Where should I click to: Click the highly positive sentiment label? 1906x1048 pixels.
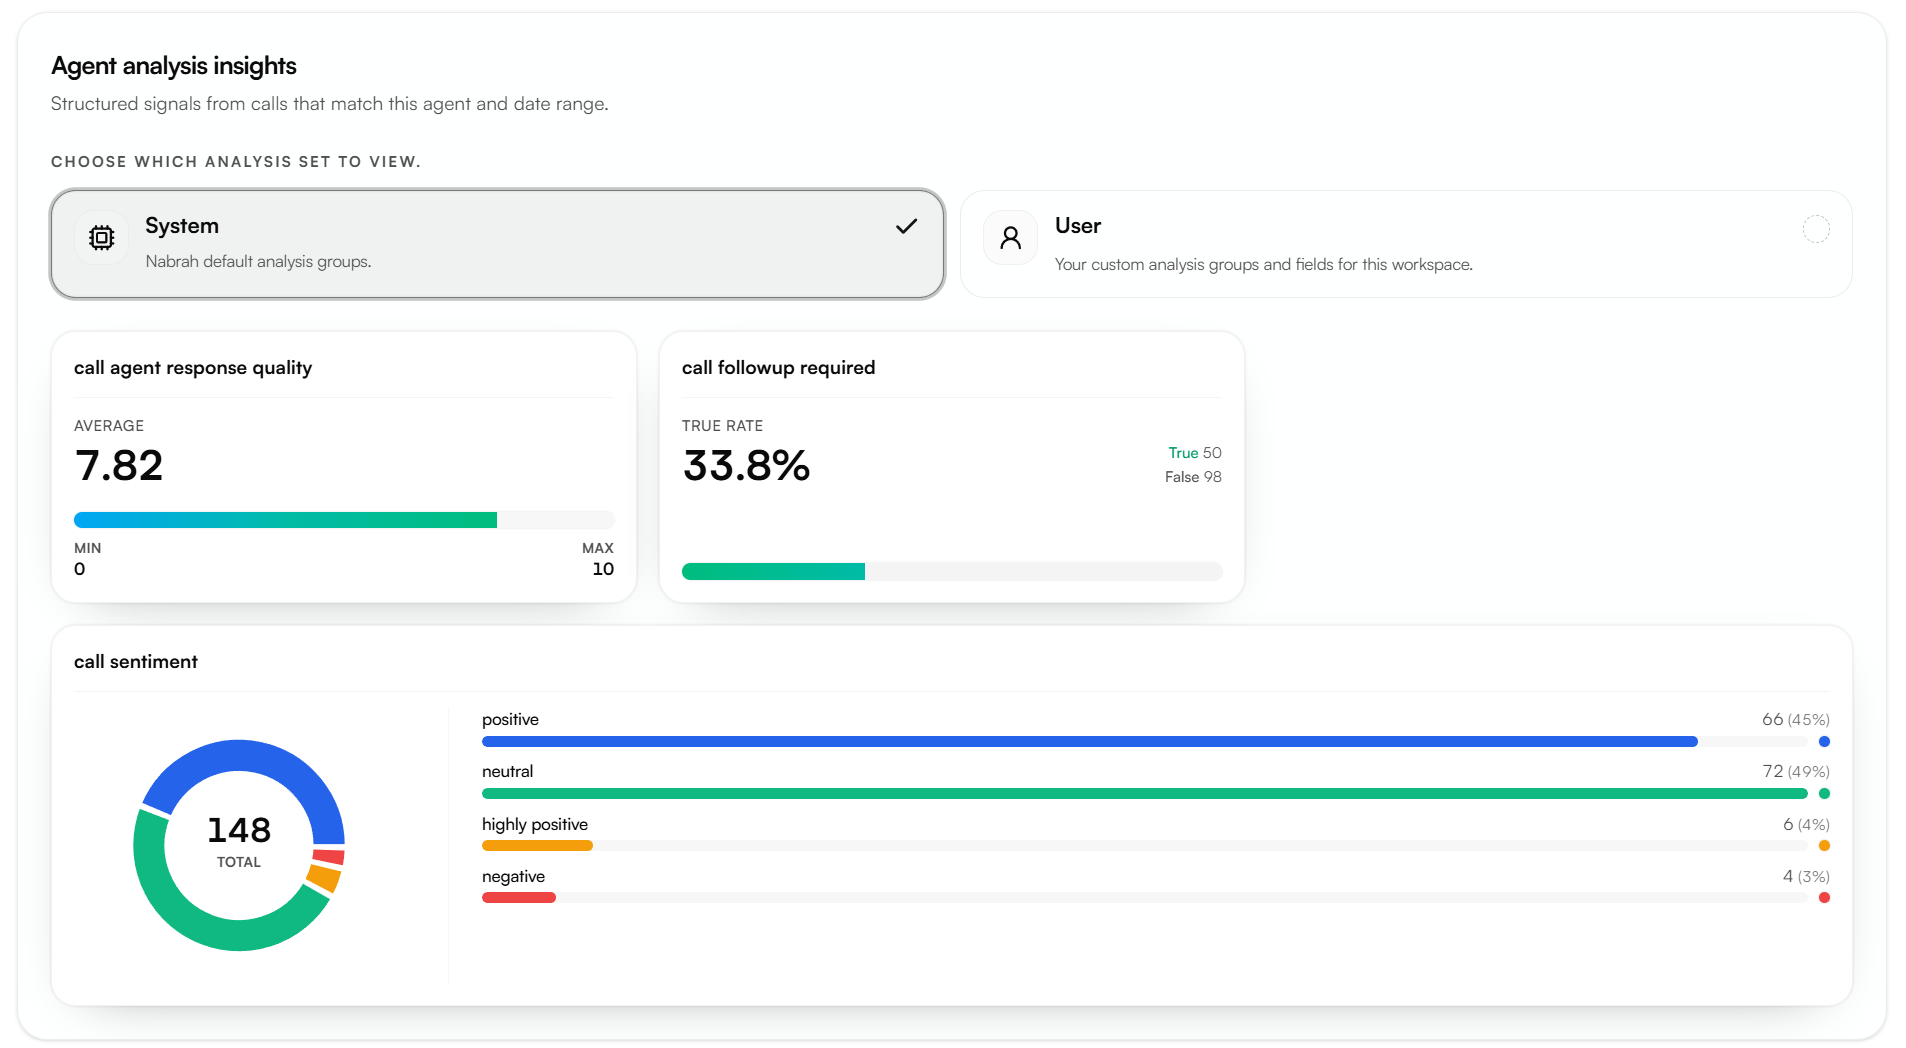click(535, 825)
